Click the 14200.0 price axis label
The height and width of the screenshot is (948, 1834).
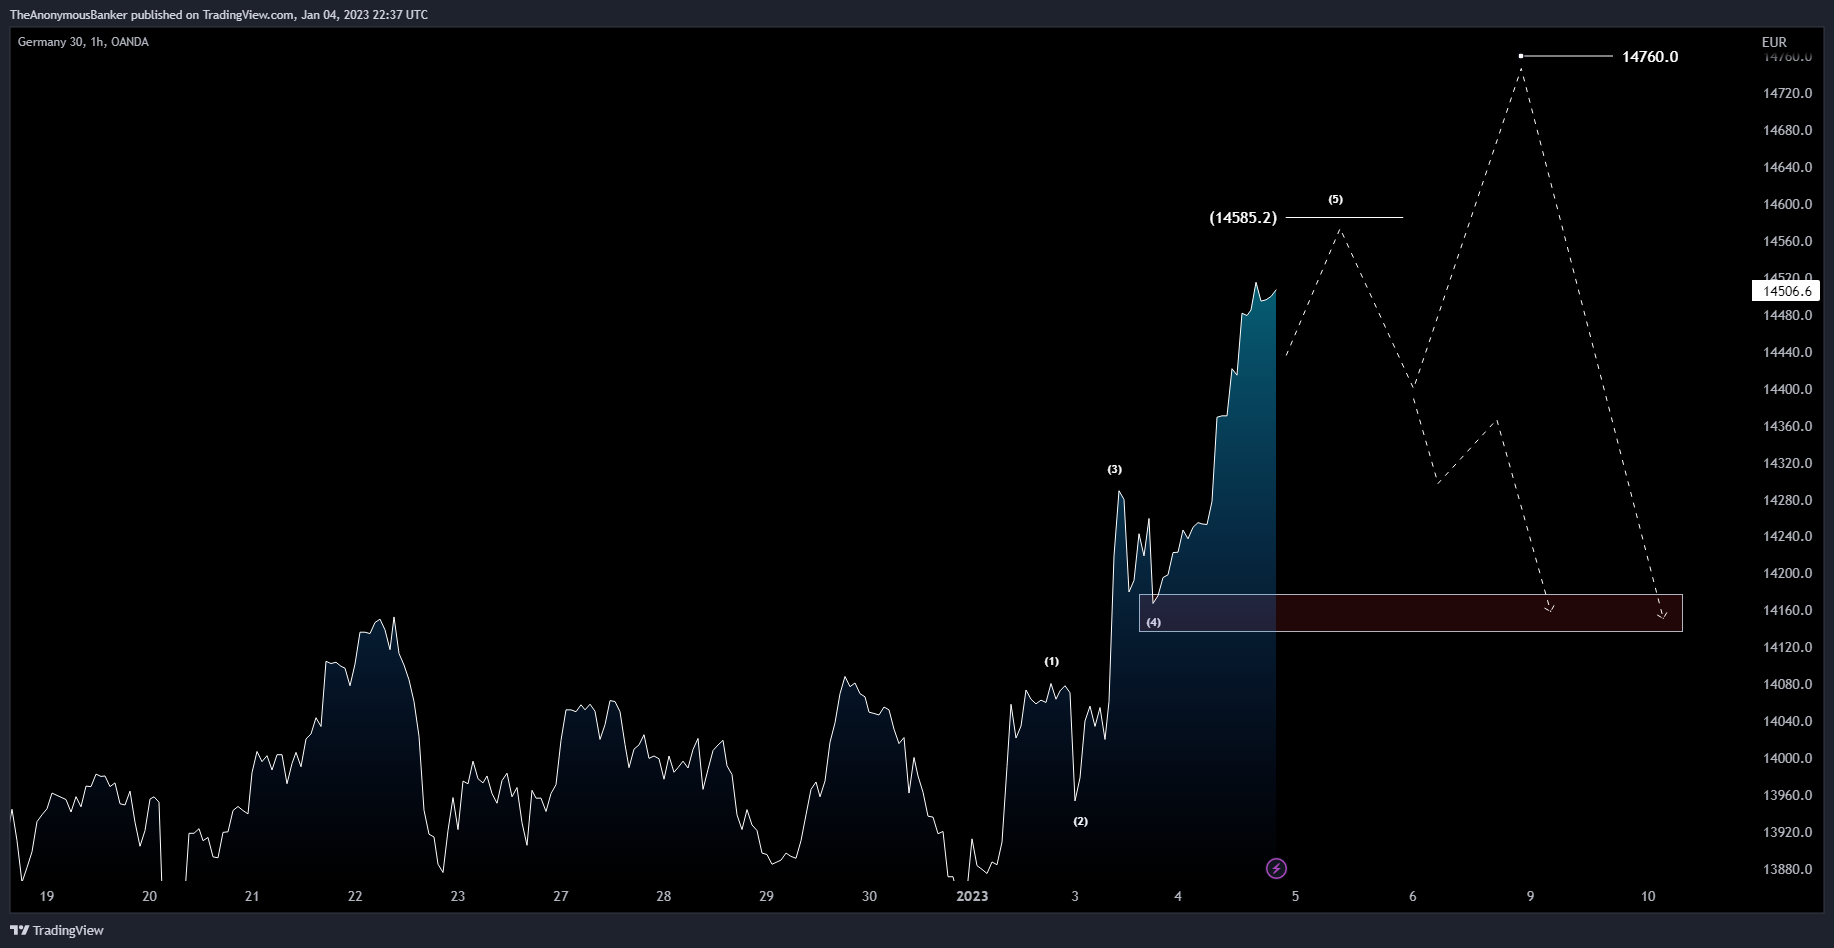[x=1788, y=574]
